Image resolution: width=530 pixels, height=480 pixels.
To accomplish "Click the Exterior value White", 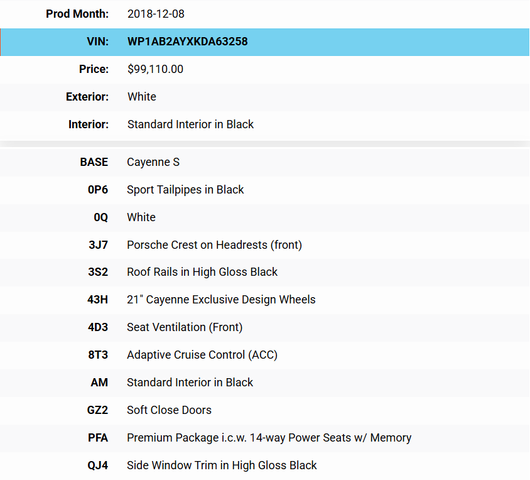I will point(142,97).
